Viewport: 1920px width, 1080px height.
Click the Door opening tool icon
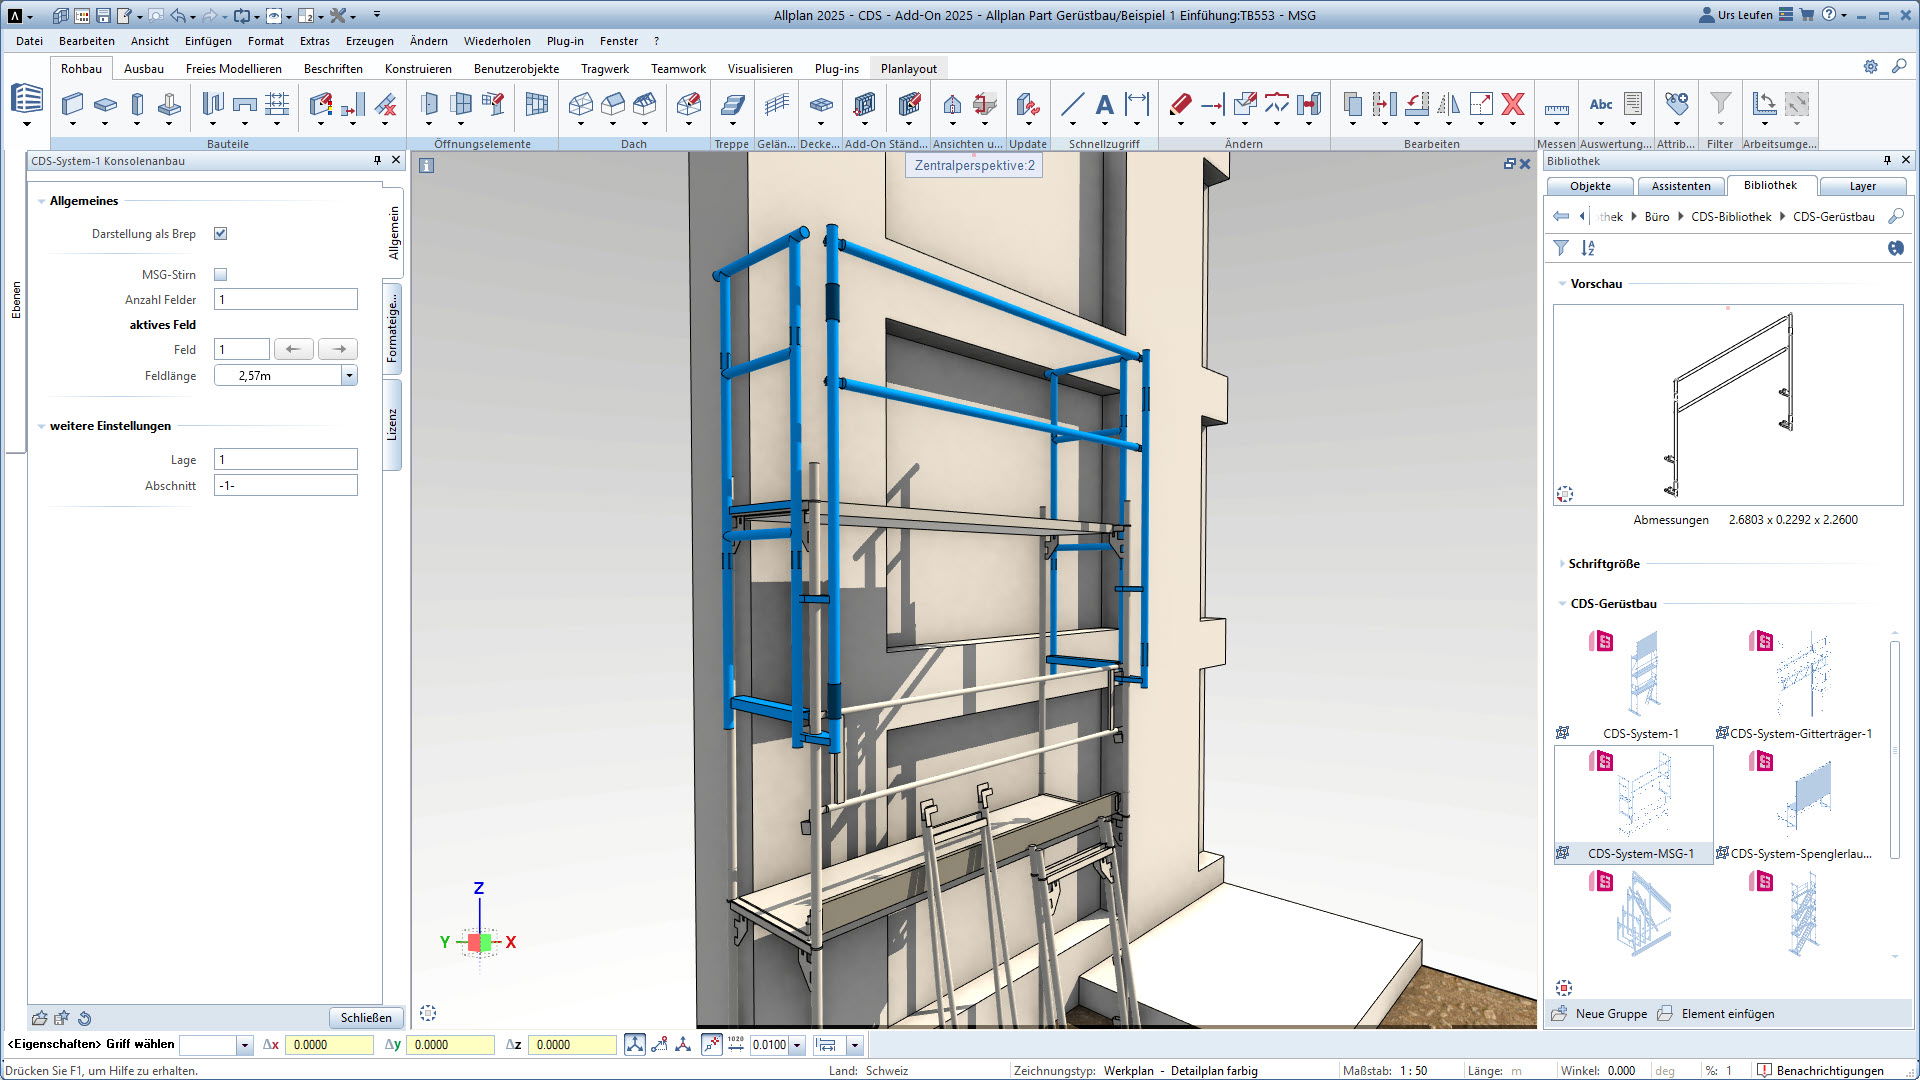[x=429, y=104]
